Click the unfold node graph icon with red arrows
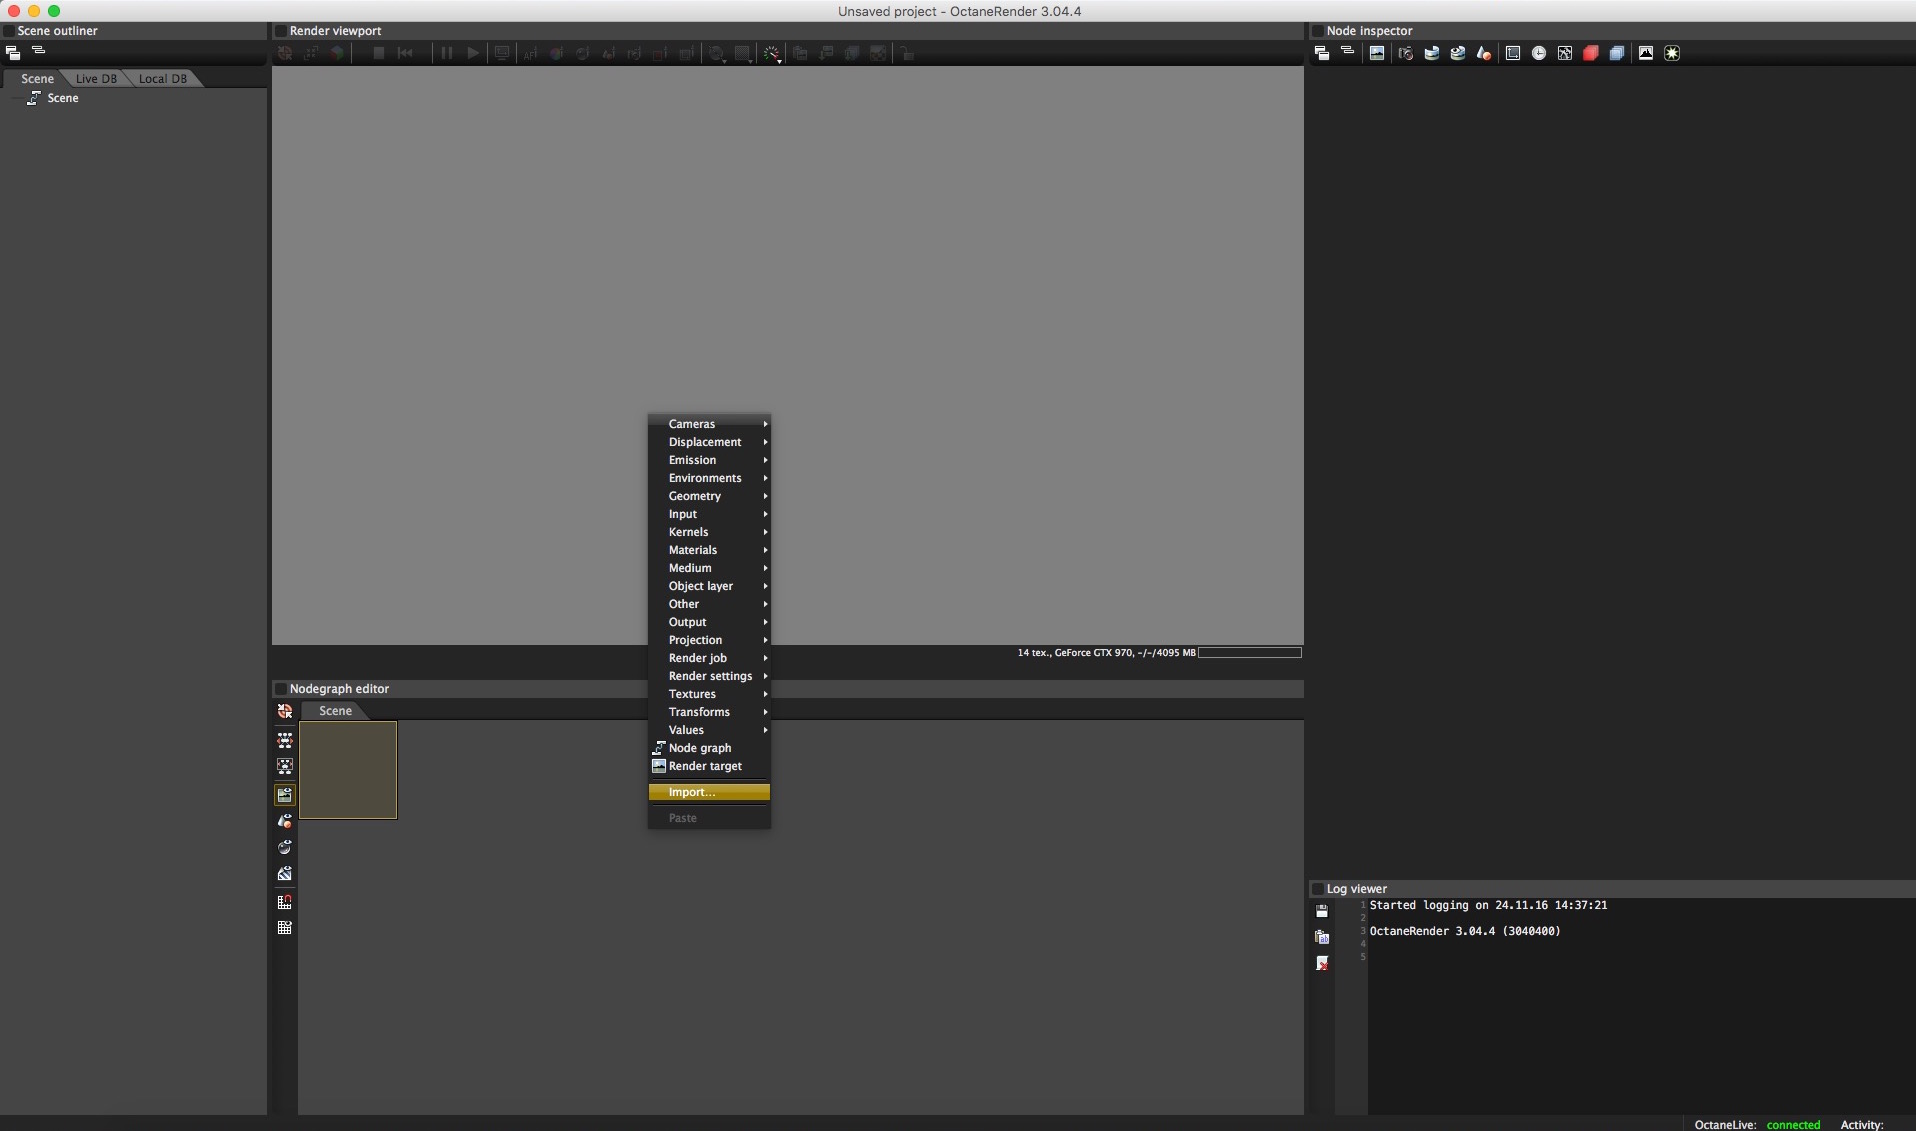The height and width of the screenshot is (1131, 1916). click(285, 740)
